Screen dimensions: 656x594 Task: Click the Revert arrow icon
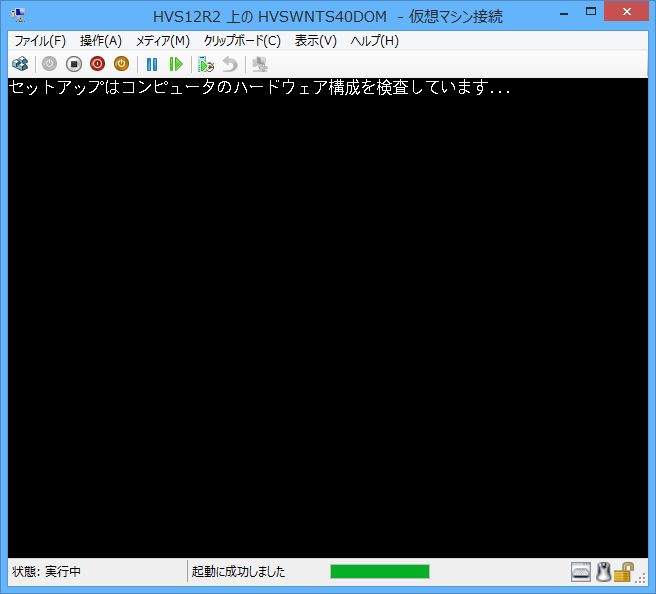(x=230, y=64)
